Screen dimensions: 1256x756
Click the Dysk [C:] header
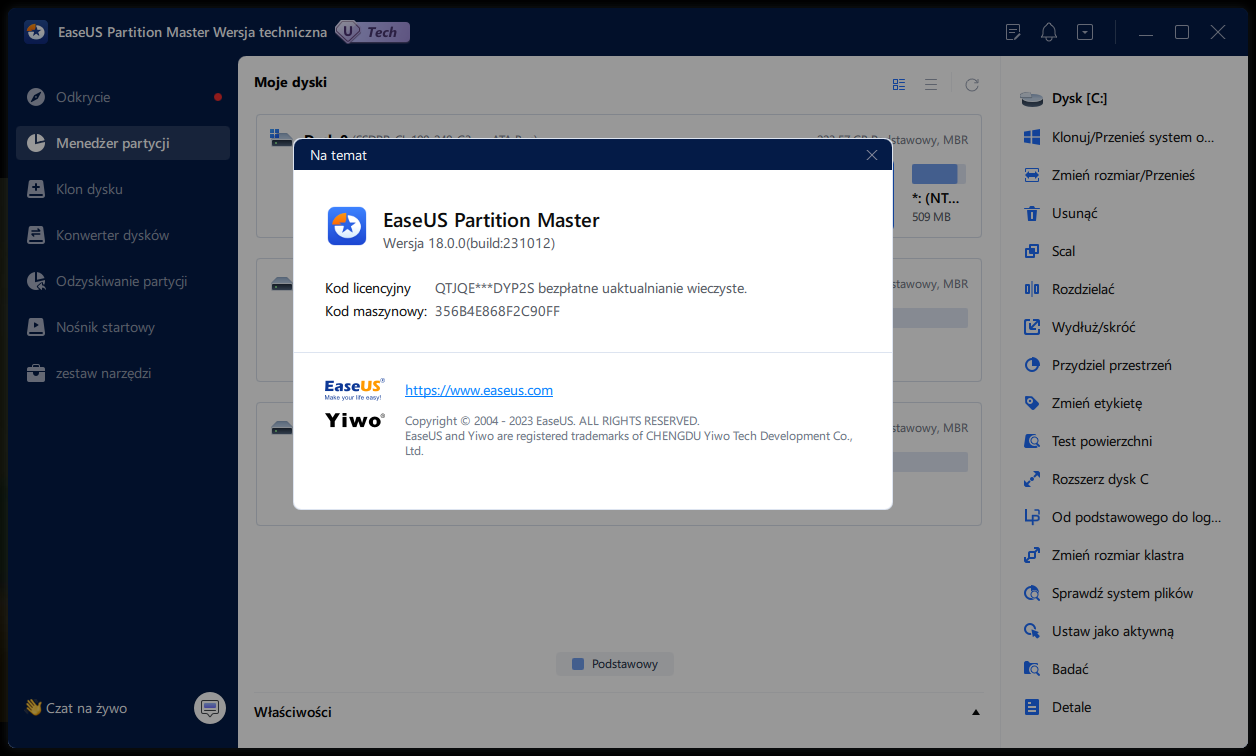[x=1064, y=99]
